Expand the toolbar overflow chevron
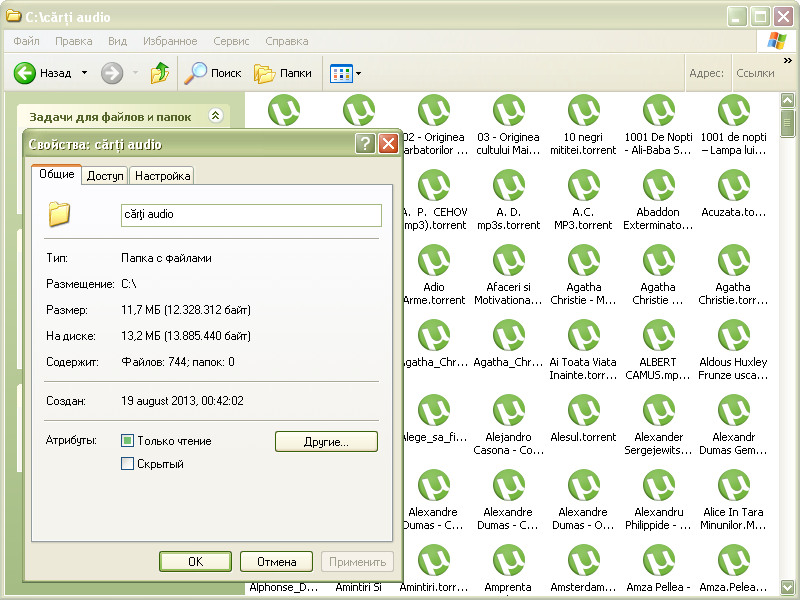The width and height of the screenshot is (800, 600). tap(787, 61)
